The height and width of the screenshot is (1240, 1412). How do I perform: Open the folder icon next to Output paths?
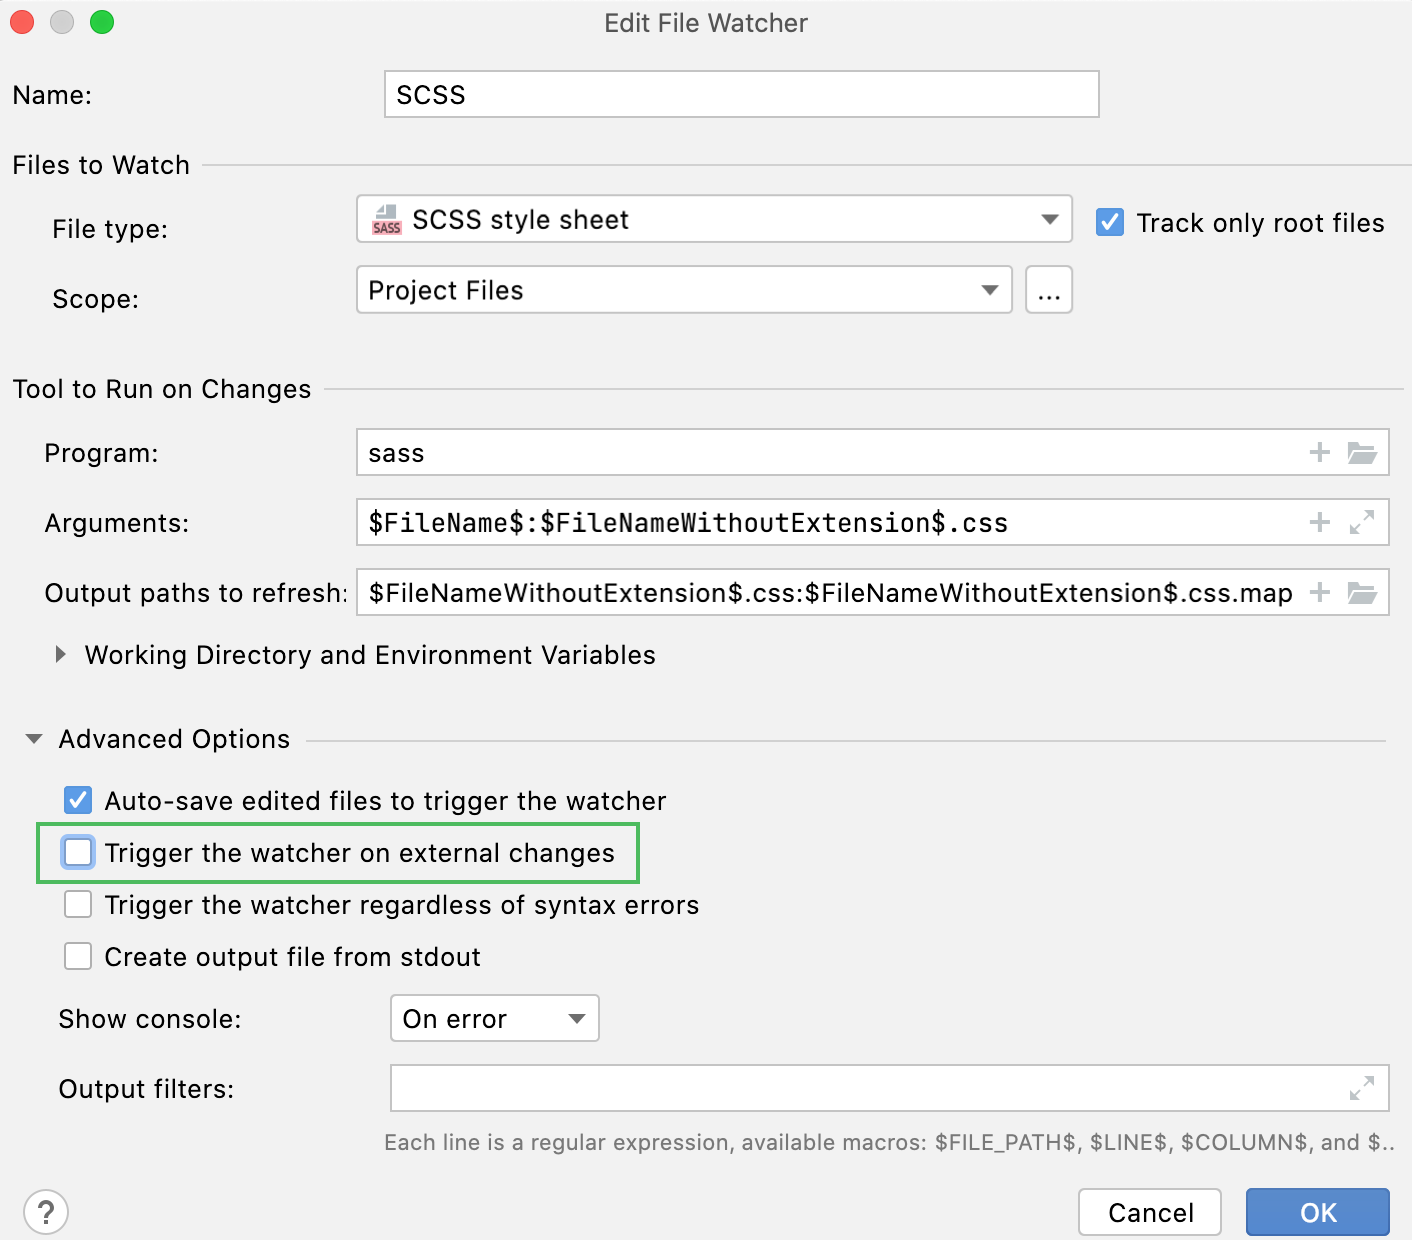coord(1362,592)
